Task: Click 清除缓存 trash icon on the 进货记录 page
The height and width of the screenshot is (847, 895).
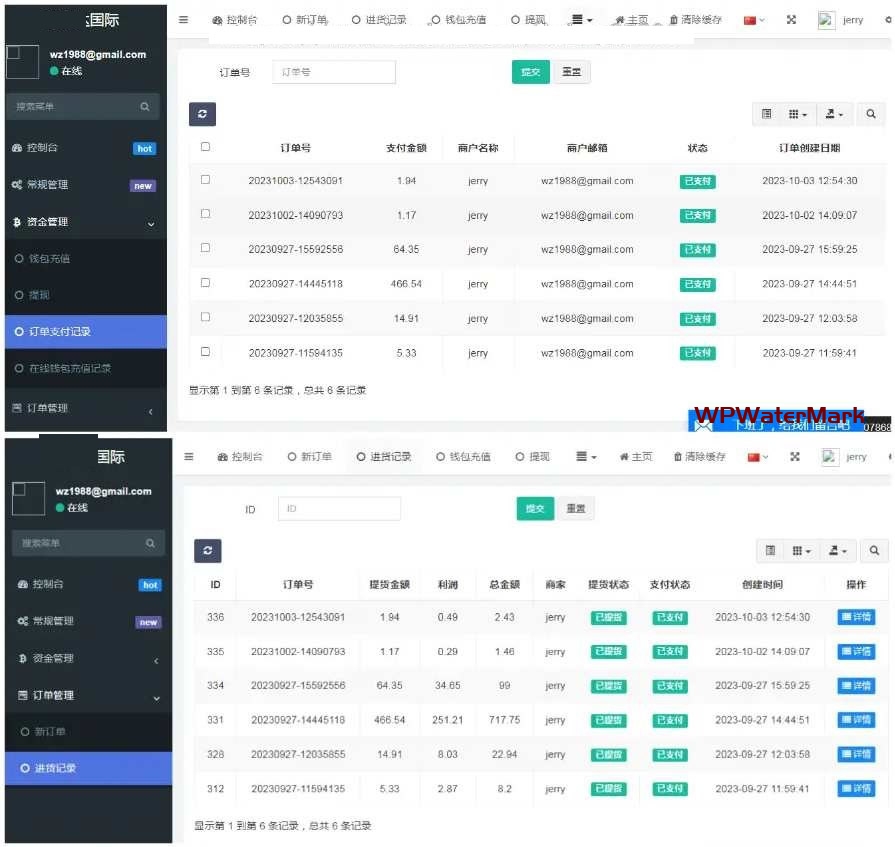Action: point(678,457)
